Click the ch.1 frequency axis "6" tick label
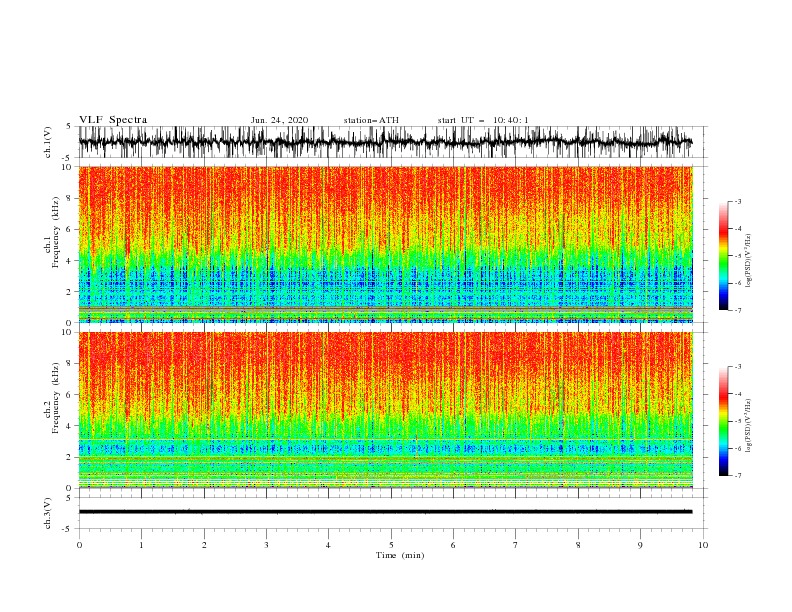792x612 pixels. click(x=70, y=230)
